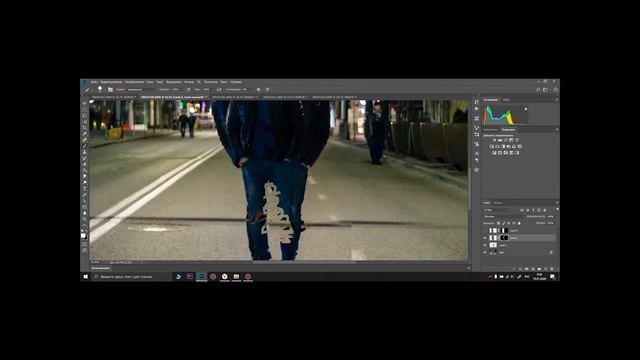Click the Windows taskbar search box
The height and width of the screenshot is (360, 640).
(131, 276)
